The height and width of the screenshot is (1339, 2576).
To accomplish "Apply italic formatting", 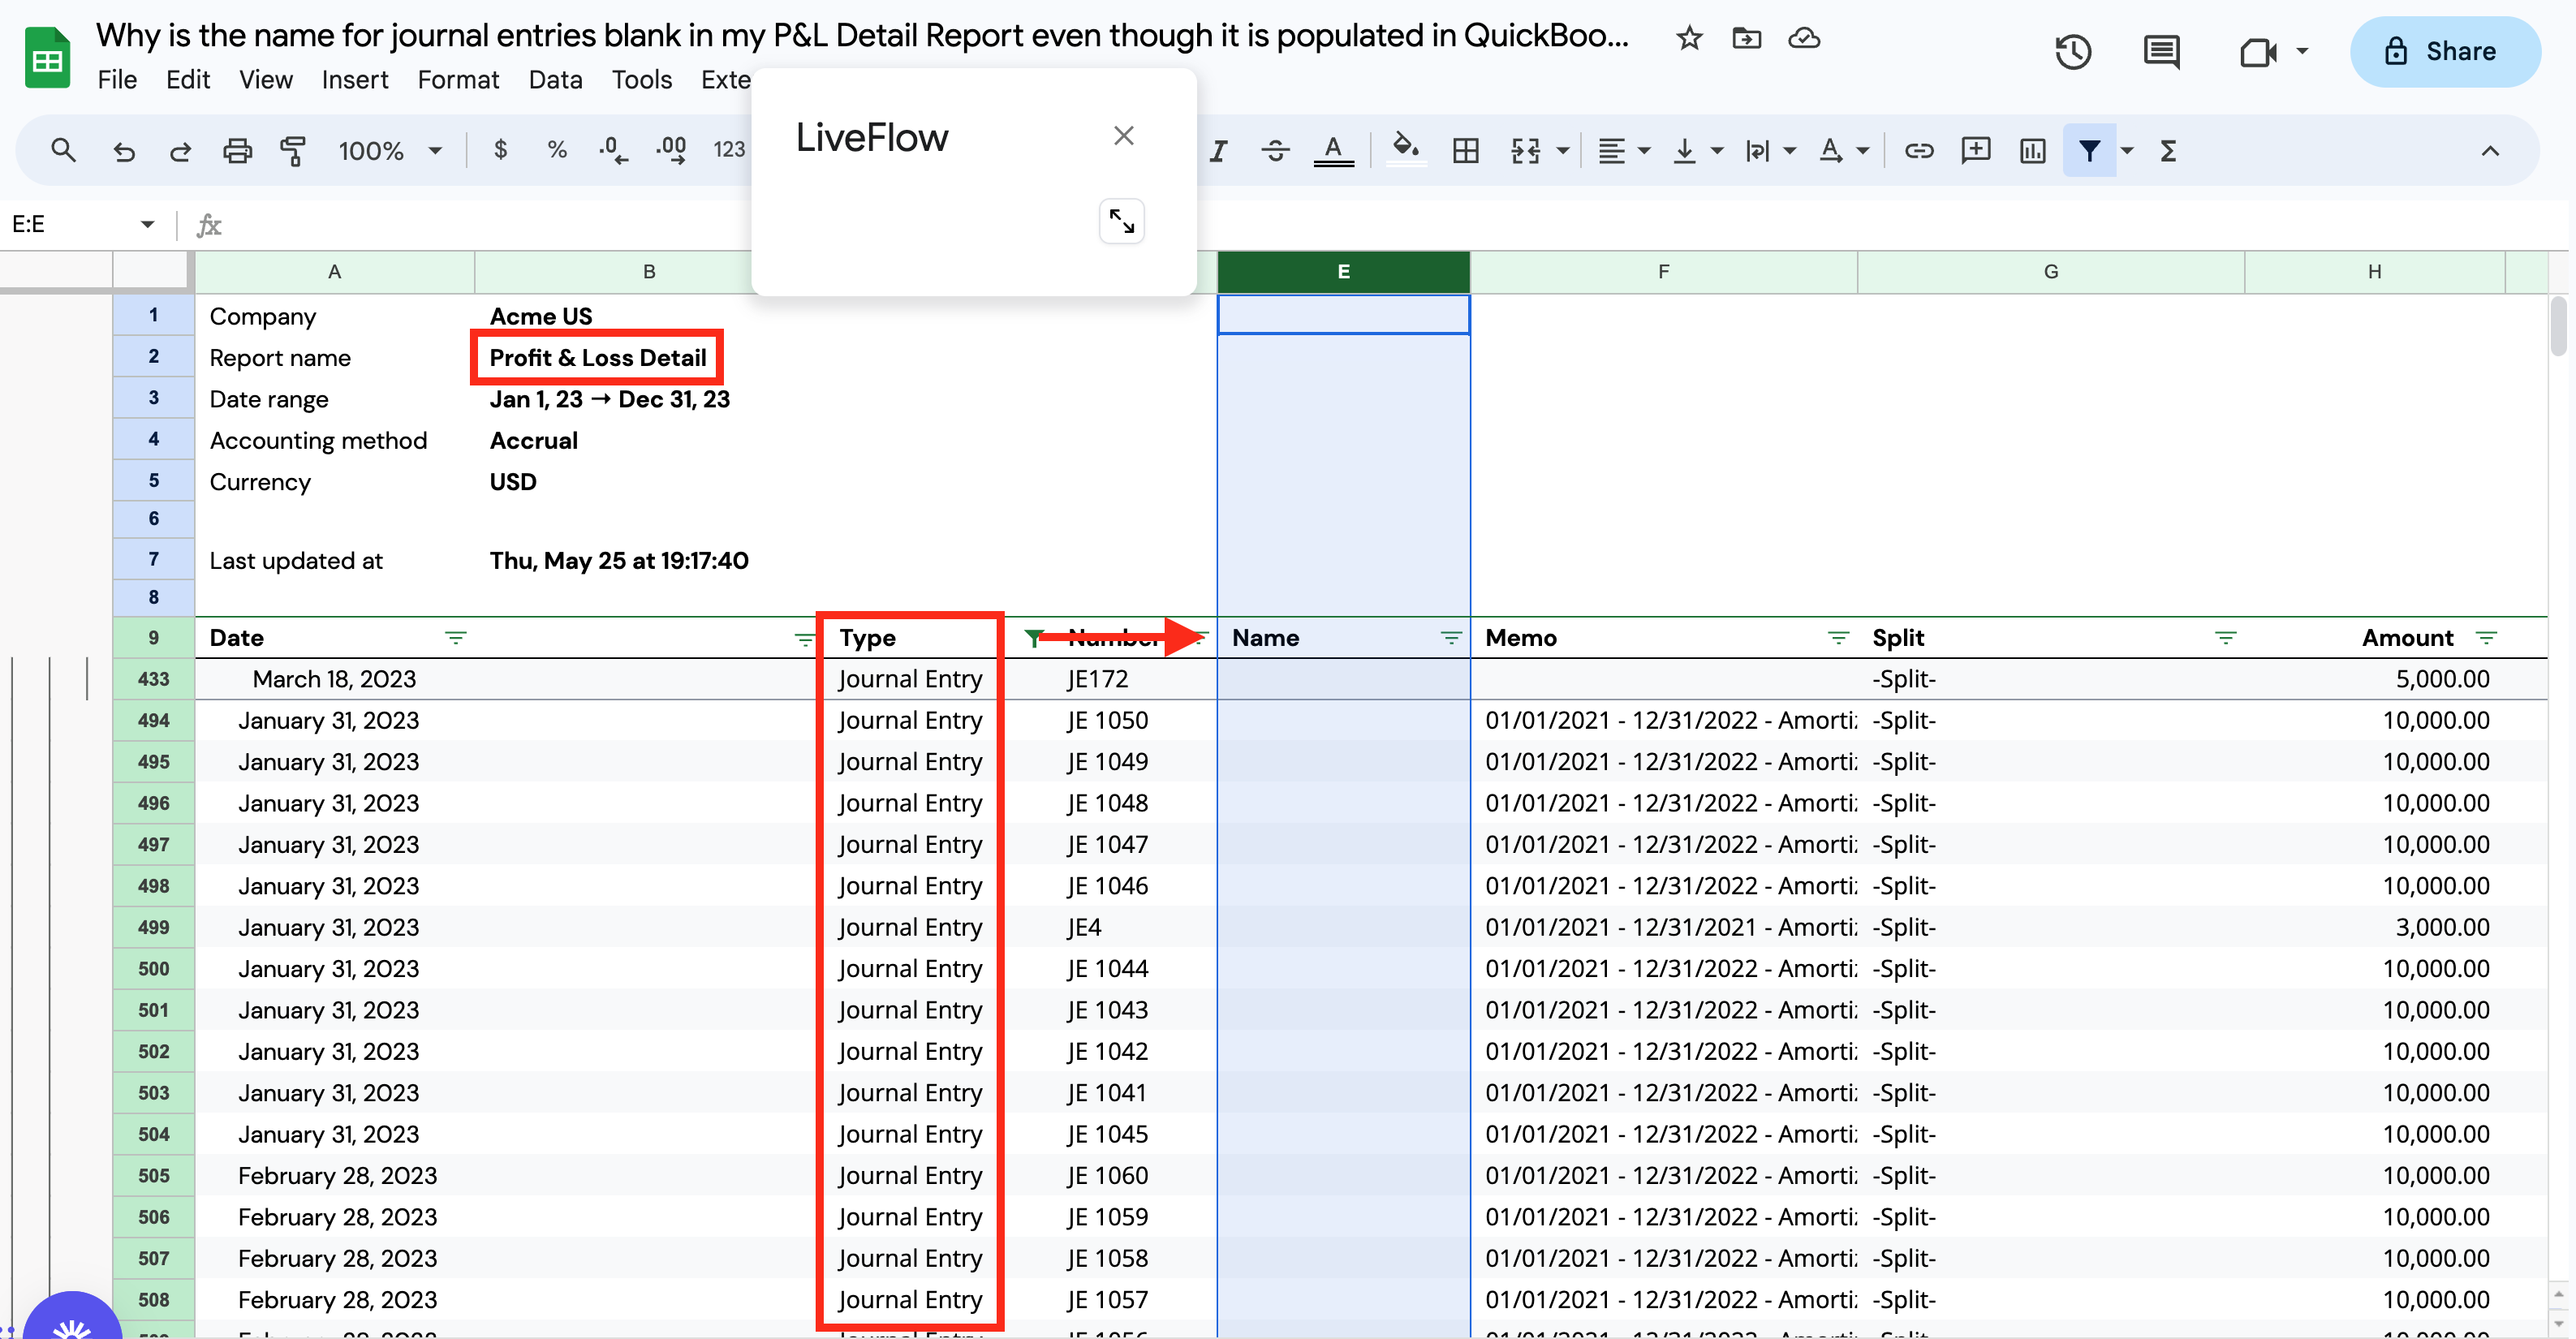I will [1218, 150].
